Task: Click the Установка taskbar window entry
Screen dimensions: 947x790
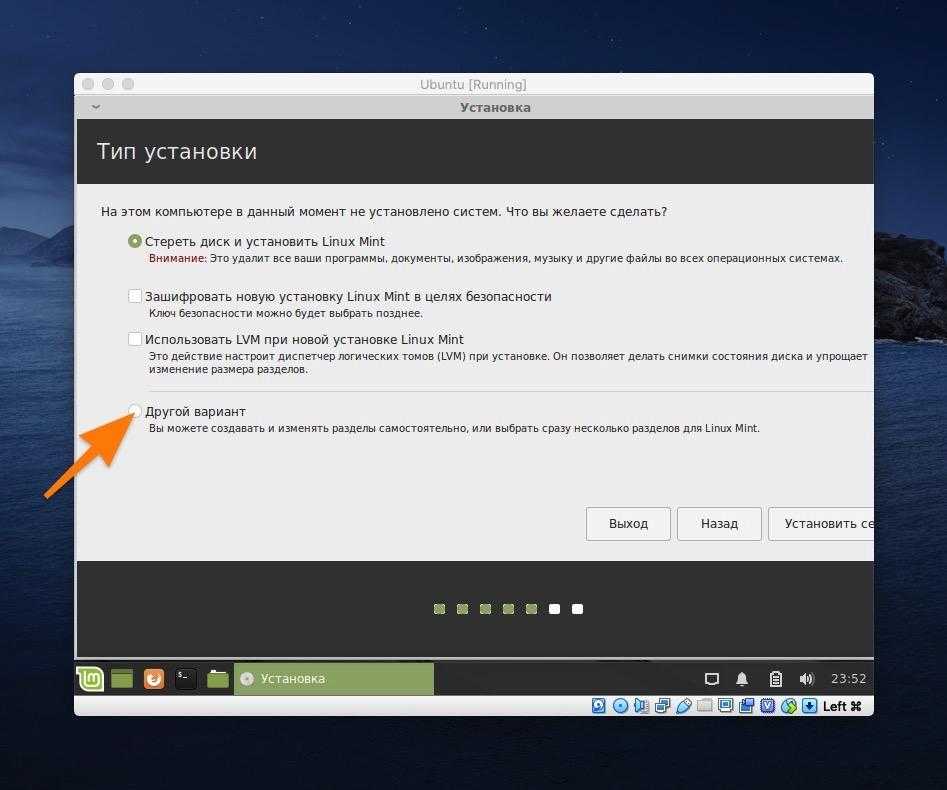Action: pos(333,679)
